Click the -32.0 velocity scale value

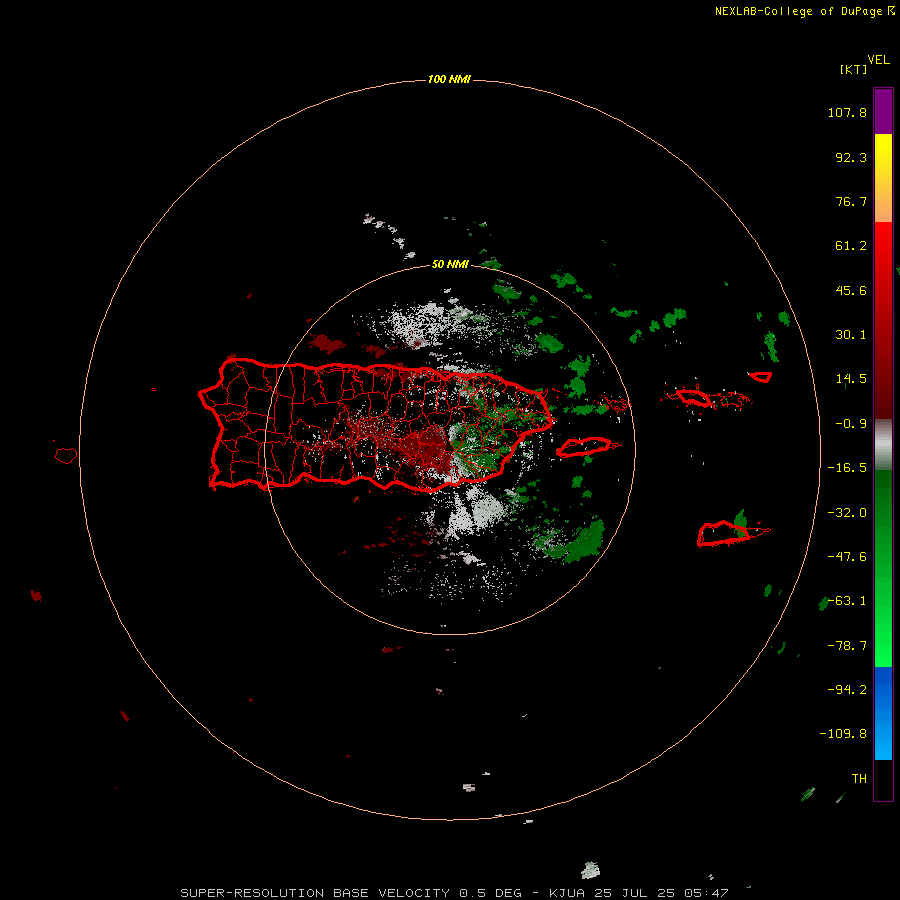click(x=847, y=513)
